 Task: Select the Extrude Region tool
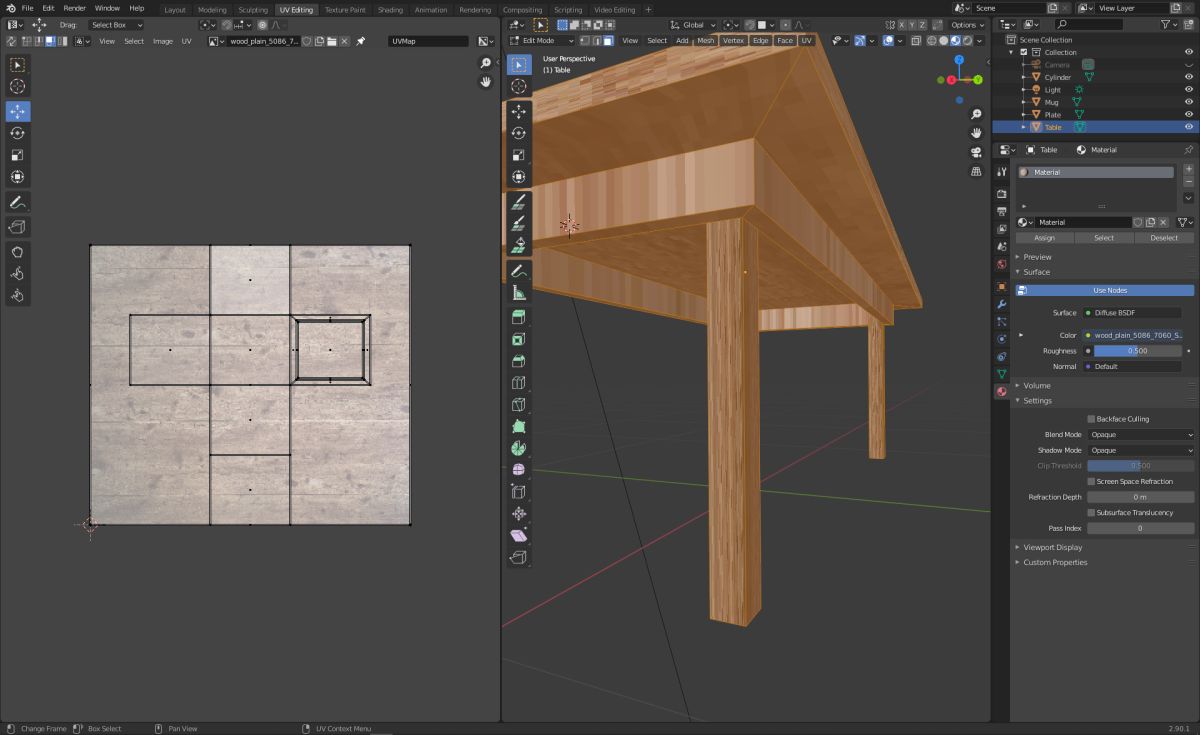[519, 317]
